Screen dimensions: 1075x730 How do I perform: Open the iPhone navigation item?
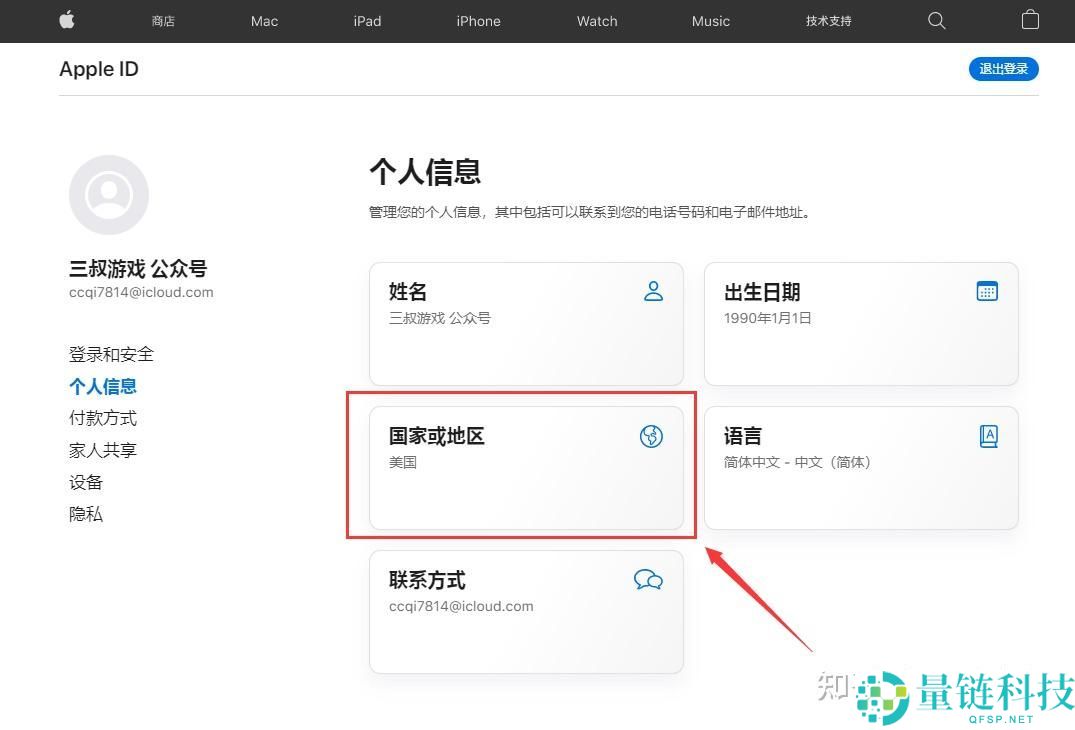point(478,20)
